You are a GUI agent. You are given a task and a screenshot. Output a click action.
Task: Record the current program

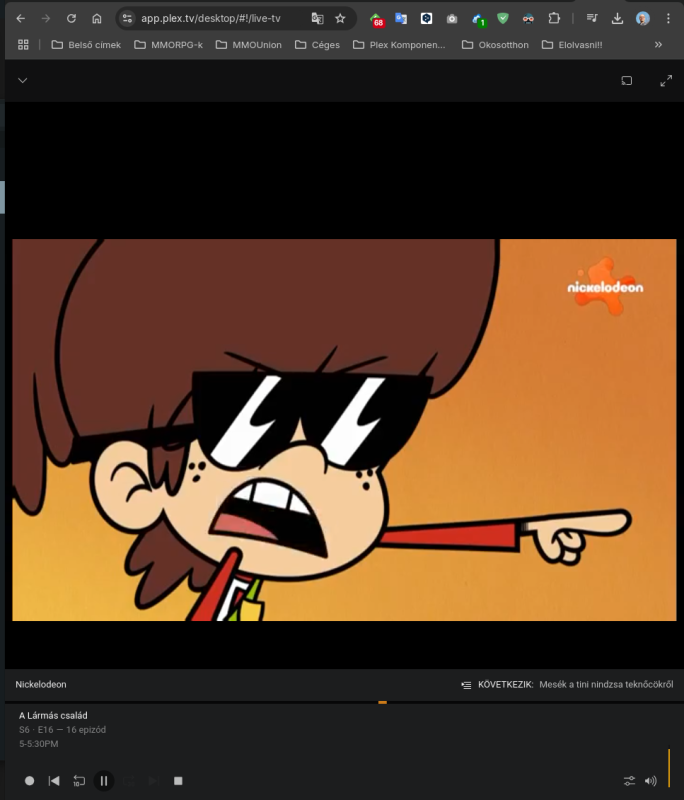30,781
